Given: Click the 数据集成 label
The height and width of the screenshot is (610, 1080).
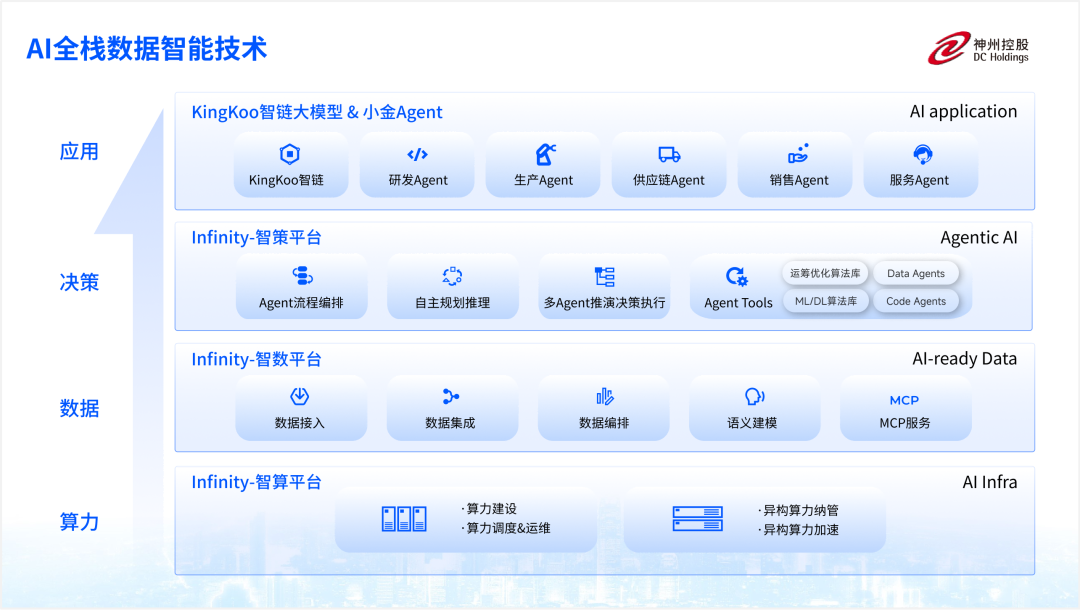Looking at the screenshot, I should click(x=450, y=423).
